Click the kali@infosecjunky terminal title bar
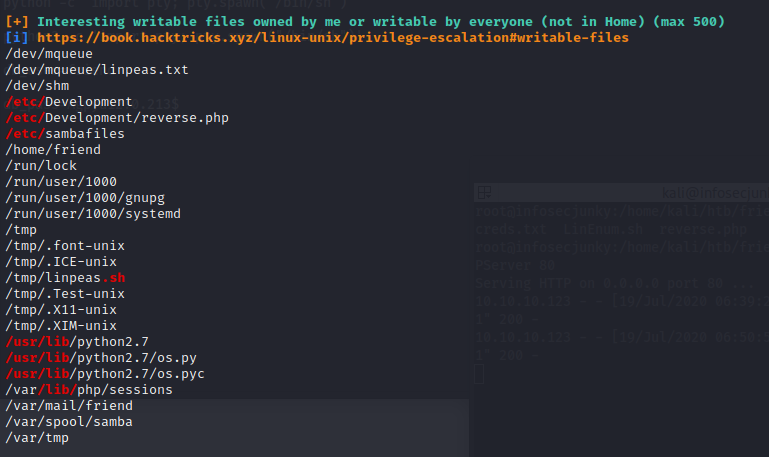The height and width of the screenshot is (457, 769). coord(621,193)
